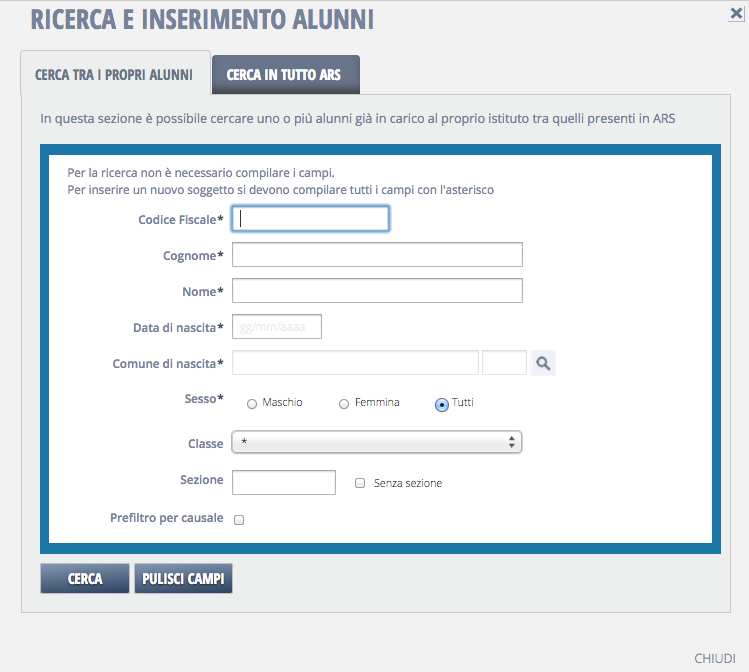The height and width of the screenshot is (672, 749).
Task: Click the Pulisci Campi button
Action: pos(183,579)
